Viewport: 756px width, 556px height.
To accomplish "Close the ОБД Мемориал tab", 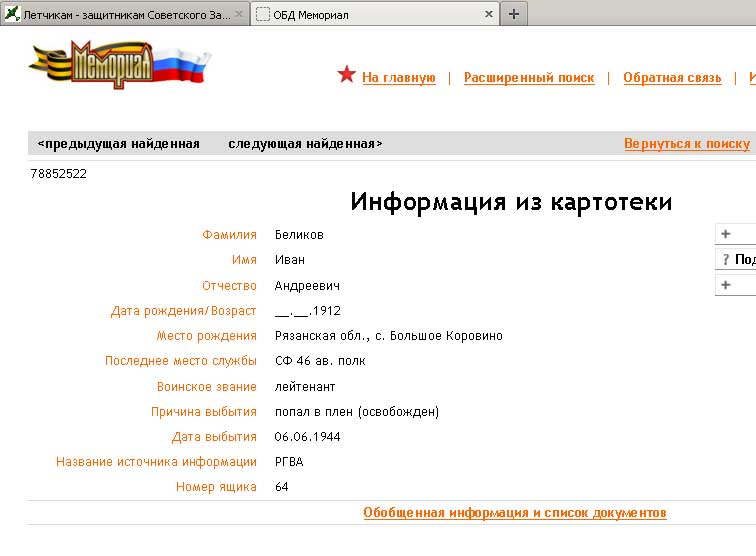I will [489, 14].
